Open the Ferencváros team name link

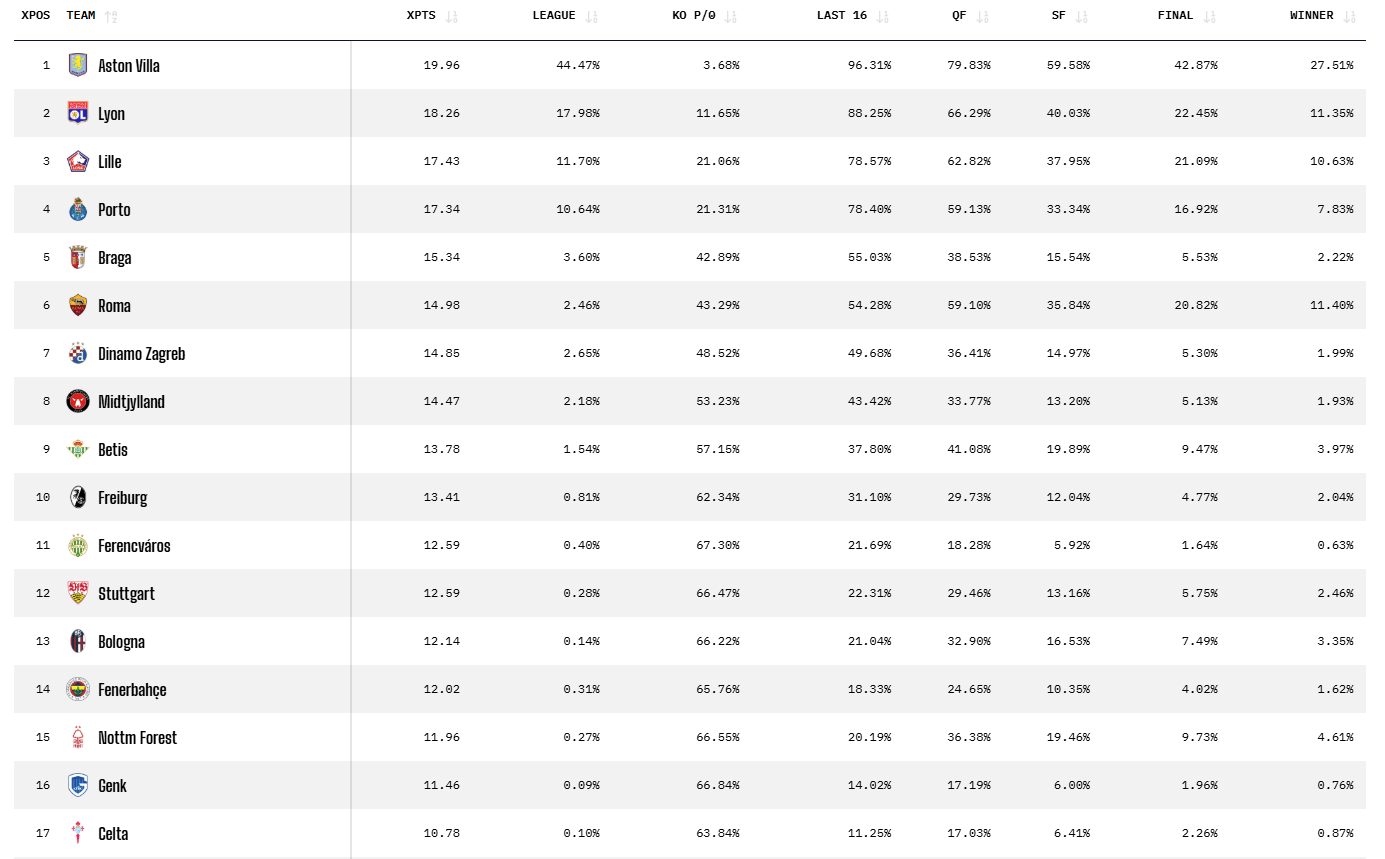click(x=134, y=546)
